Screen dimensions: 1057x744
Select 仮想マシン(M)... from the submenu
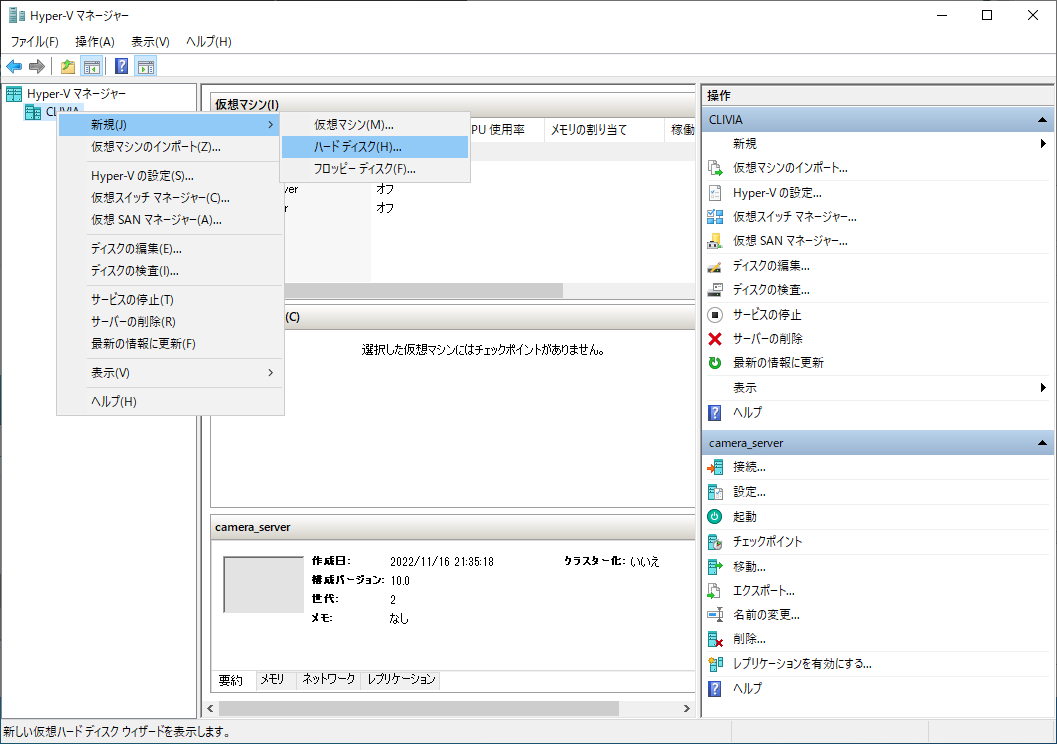pos(375,125)
